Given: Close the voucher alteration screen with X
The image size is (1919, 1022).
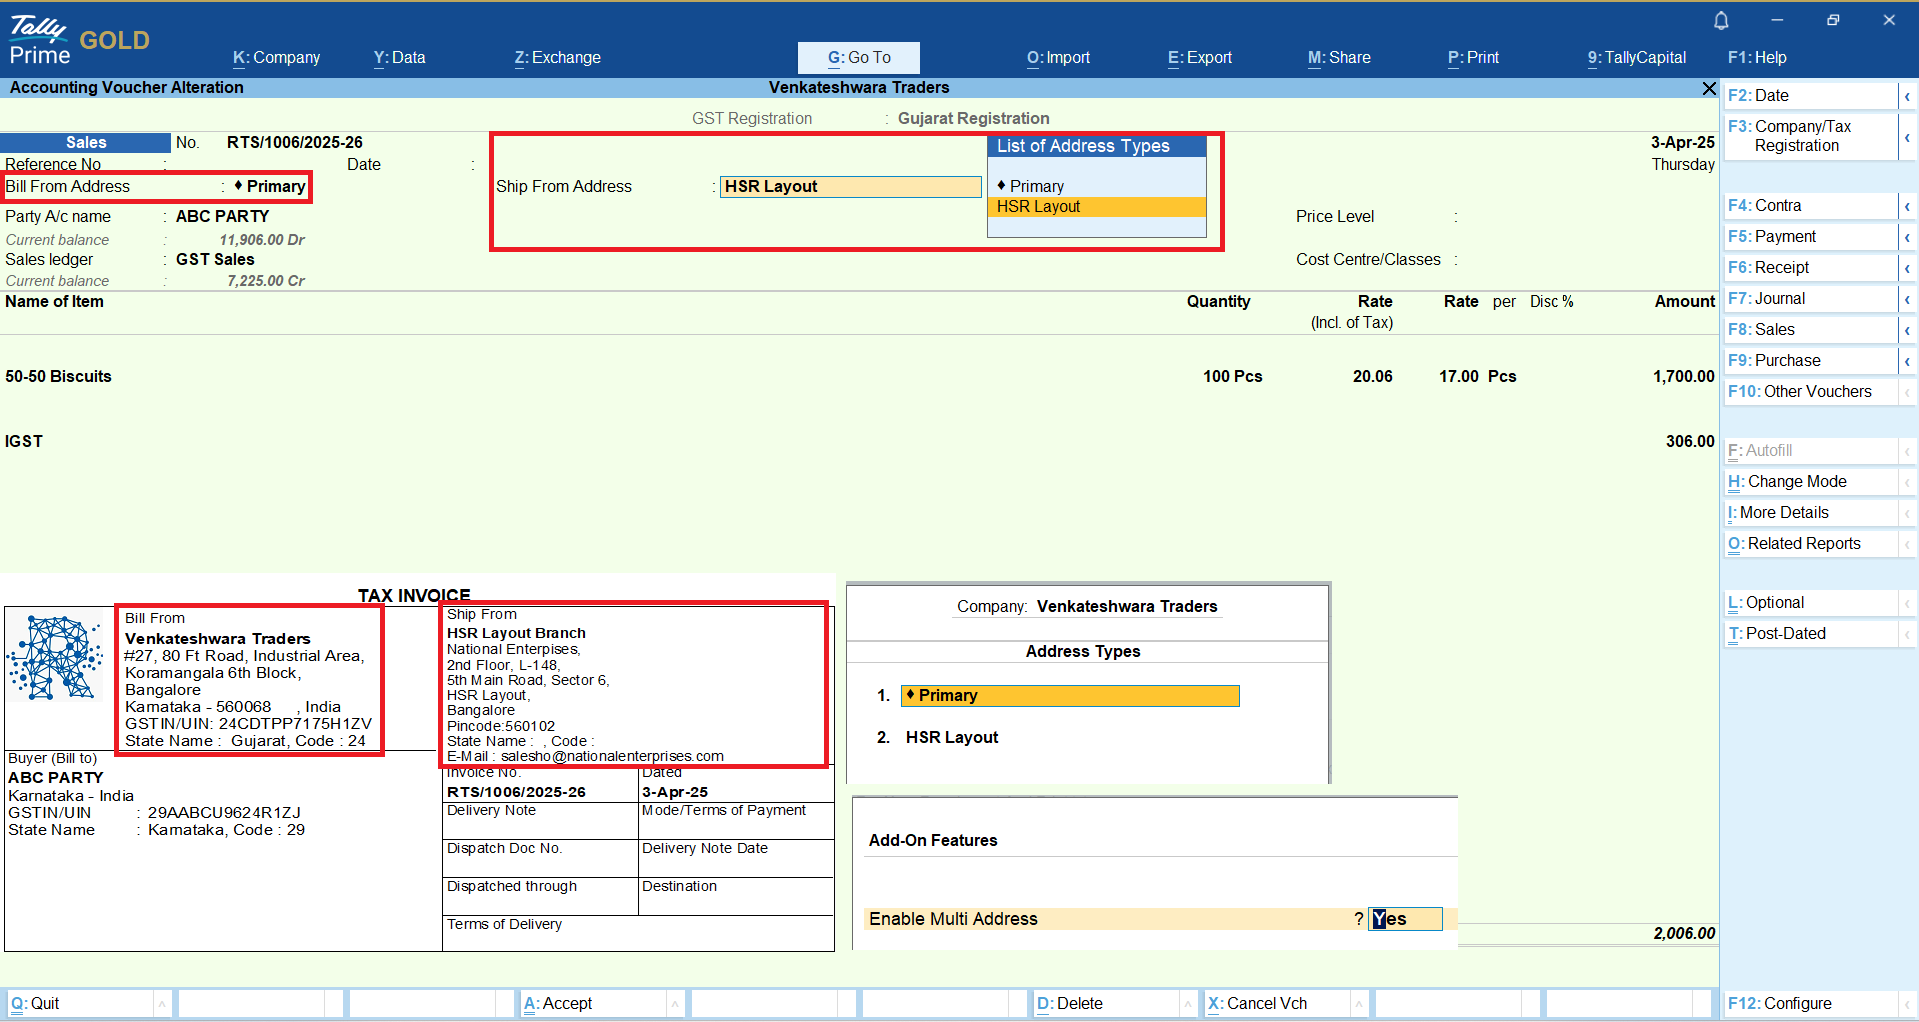Looking at the screenshot, I should click(x=1709, y=89).
